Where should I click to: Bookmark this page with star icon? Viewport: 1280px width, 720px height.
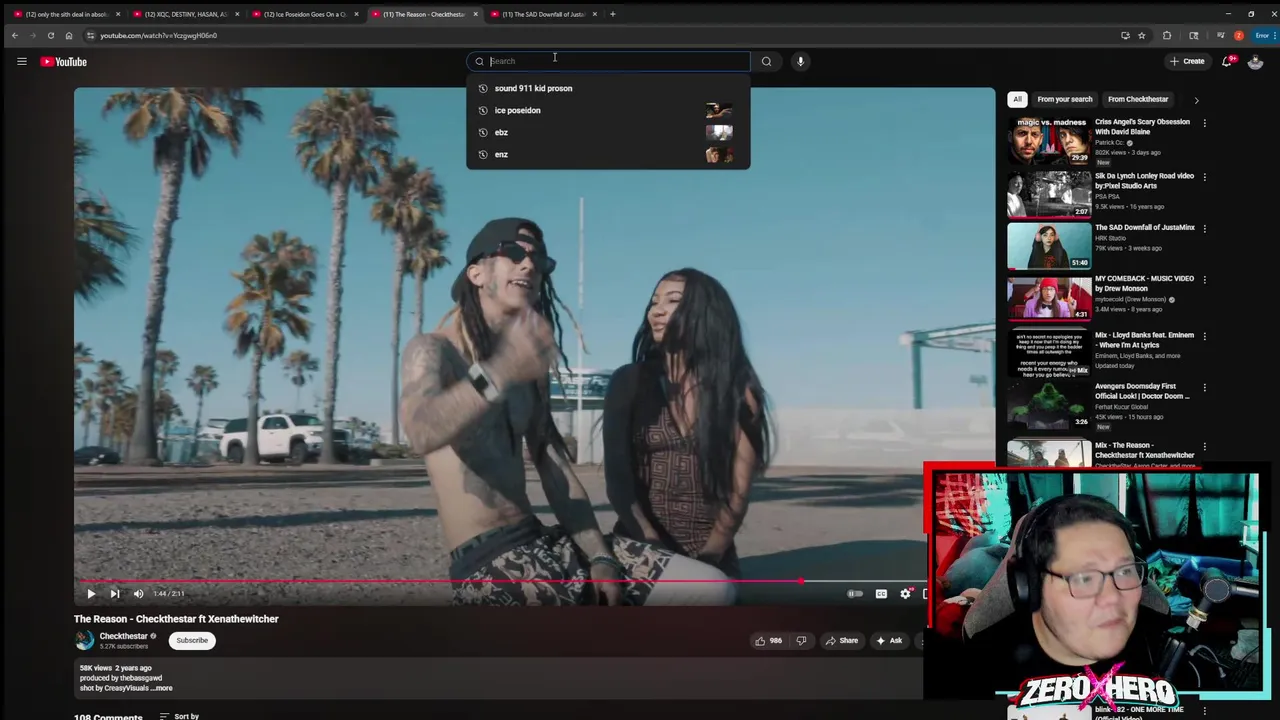[1141, 35]
